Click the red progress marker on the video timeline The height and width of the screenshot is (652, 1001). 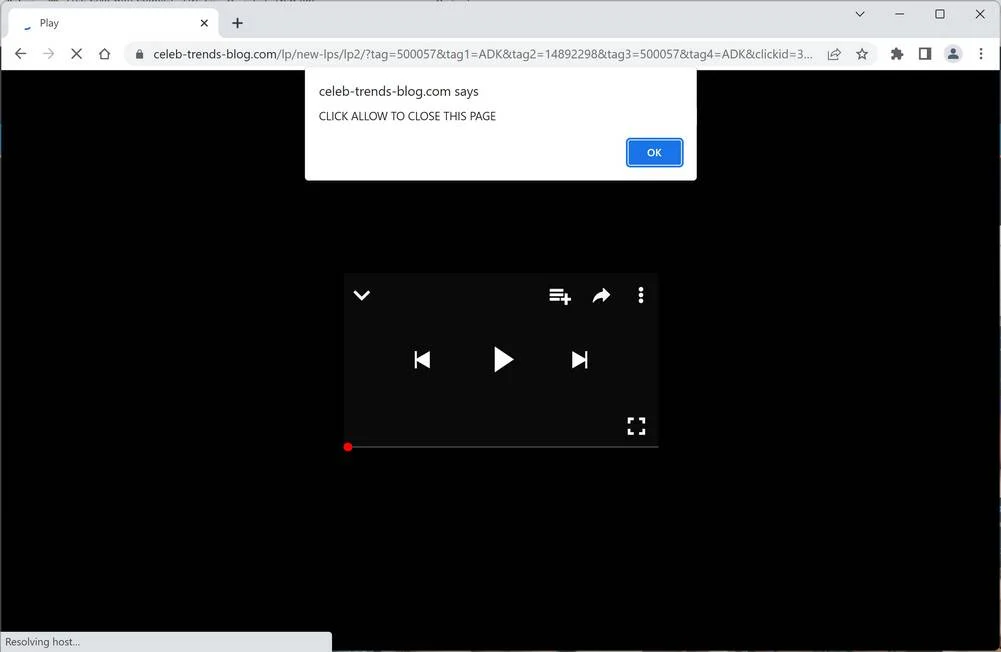[348, 447]
